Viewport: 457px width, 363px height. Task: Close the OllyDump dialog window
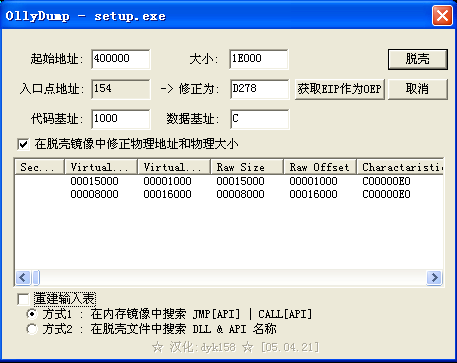(442, 16)
